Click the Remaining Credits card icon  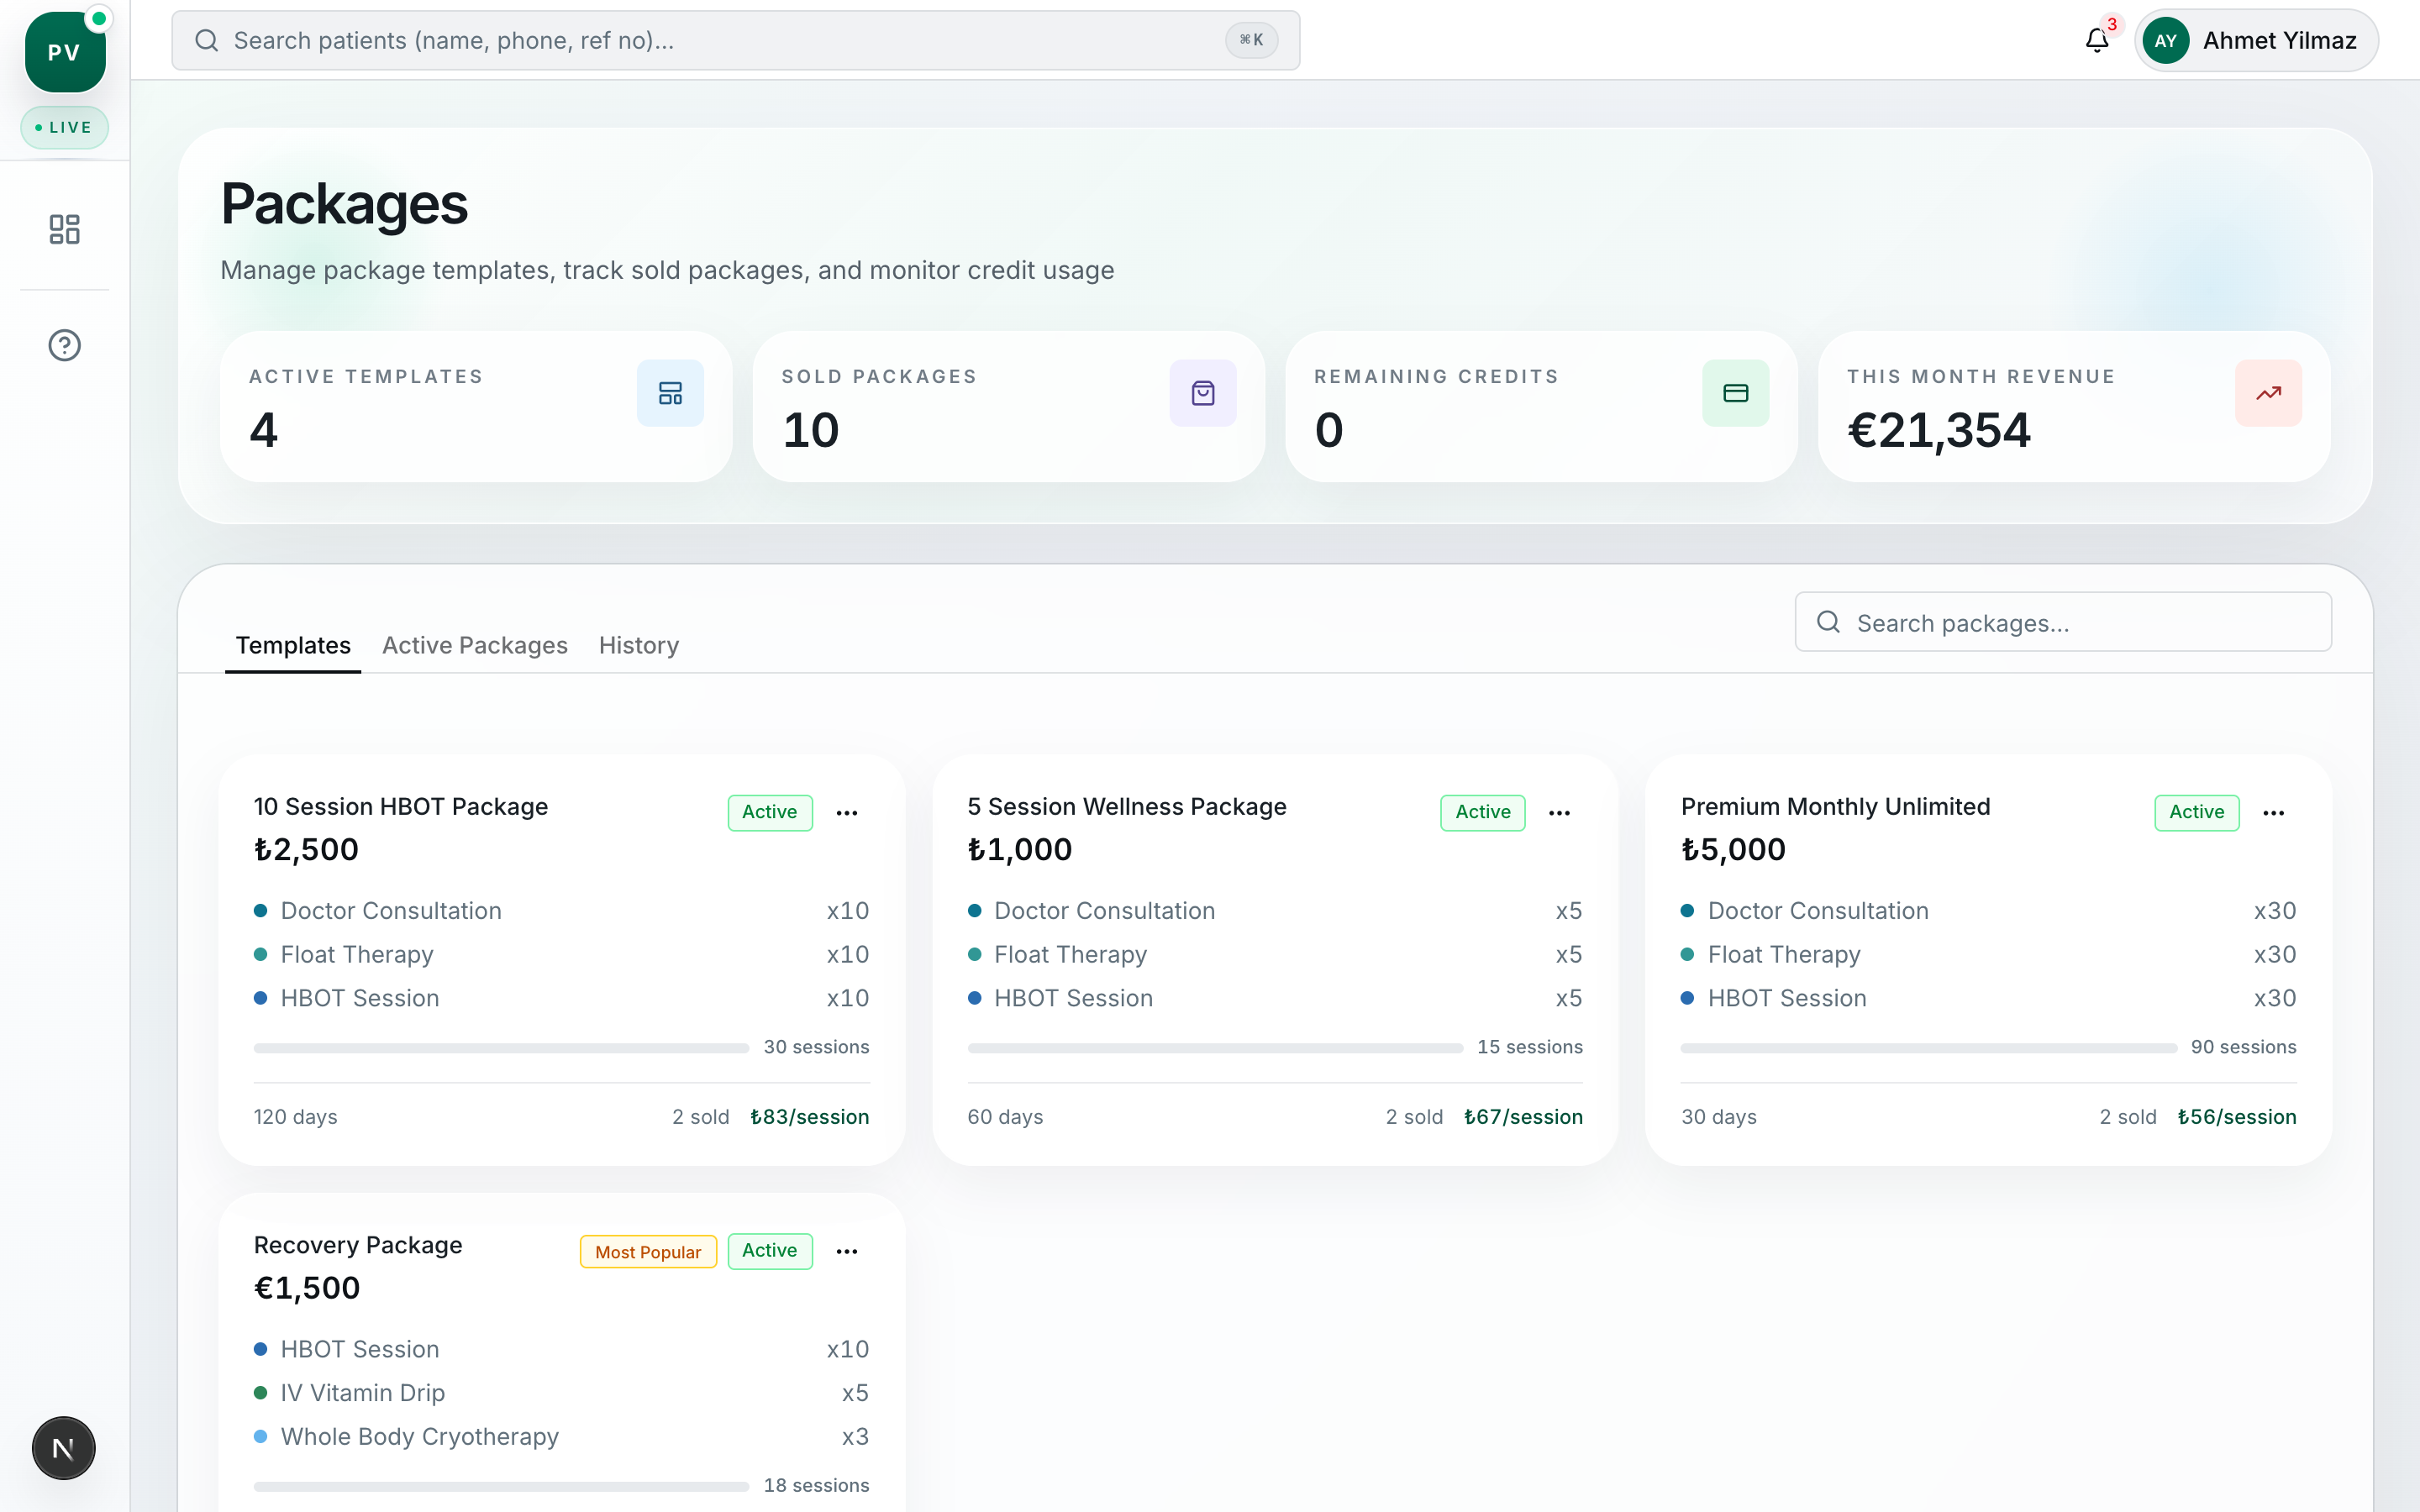click(x=1736, y=393)
